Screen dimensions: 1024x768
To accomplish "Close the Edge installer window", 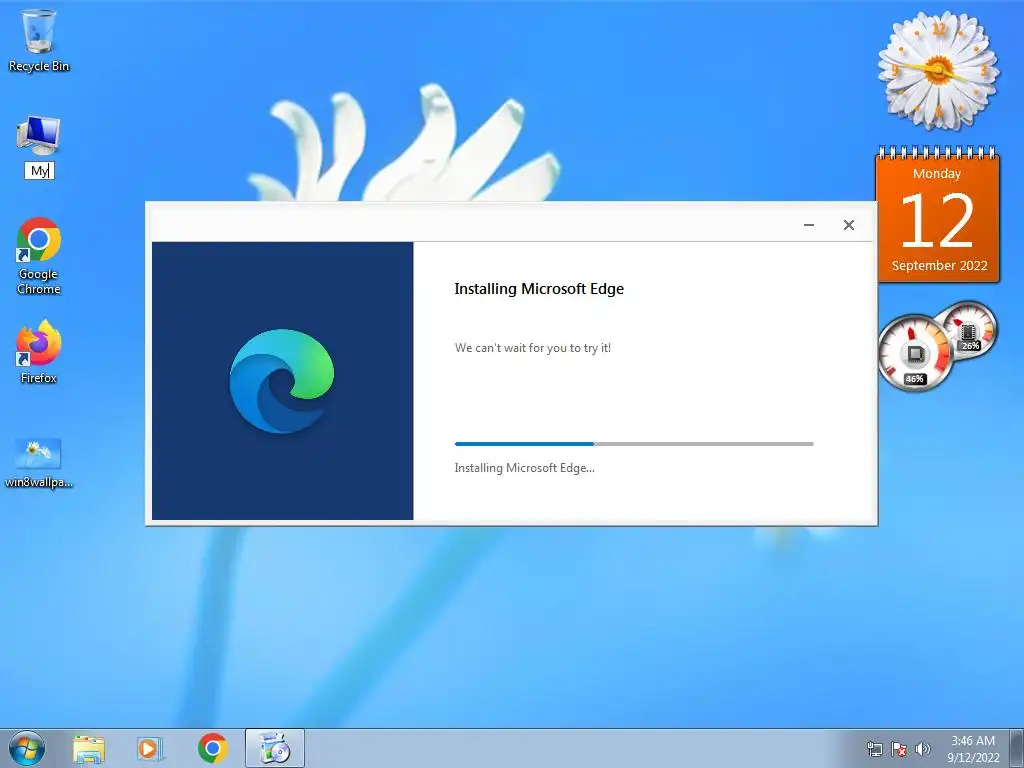I will [x=848, y=225].
